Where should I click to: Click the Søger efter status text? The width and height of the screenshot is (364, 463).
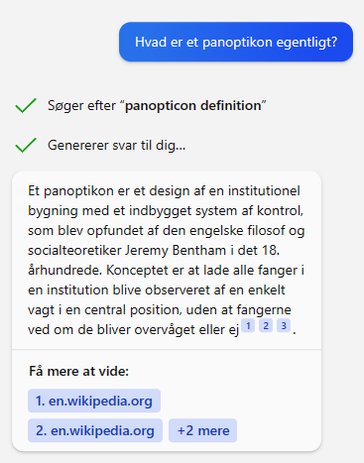[x=157, y=106]
